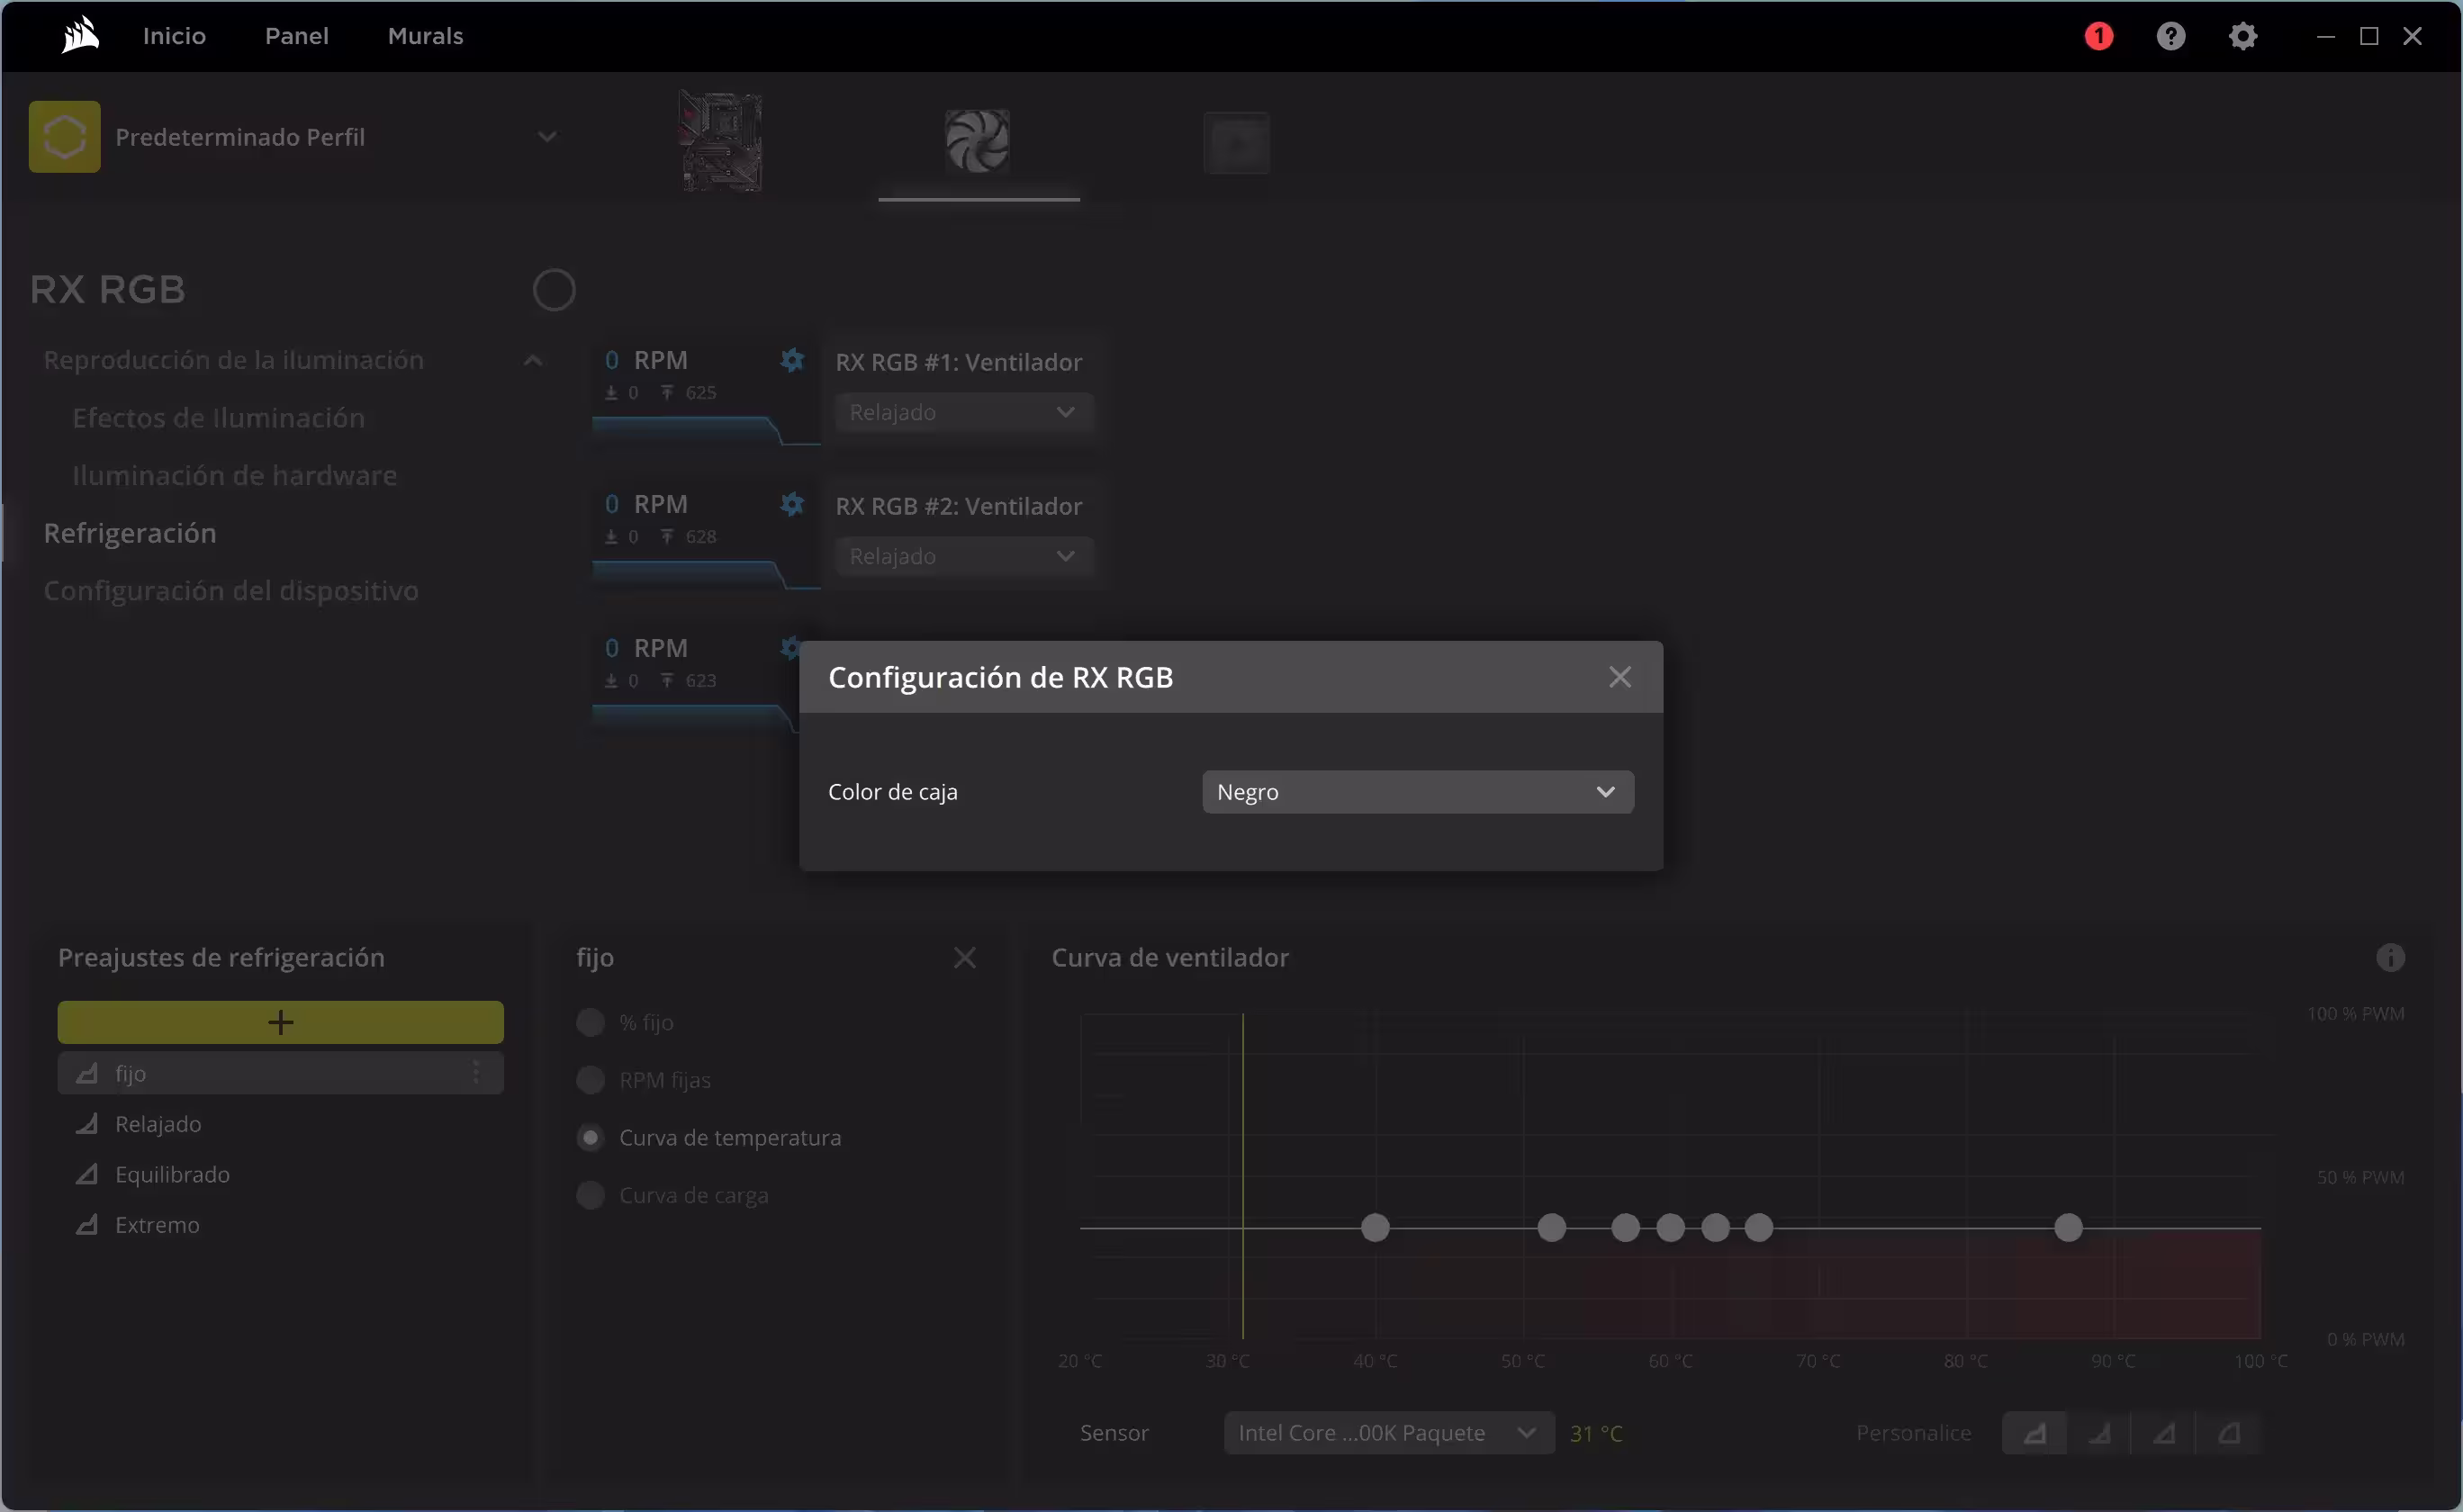
Task: Open the help question mark icon
Action: (x=2170, y=36)
